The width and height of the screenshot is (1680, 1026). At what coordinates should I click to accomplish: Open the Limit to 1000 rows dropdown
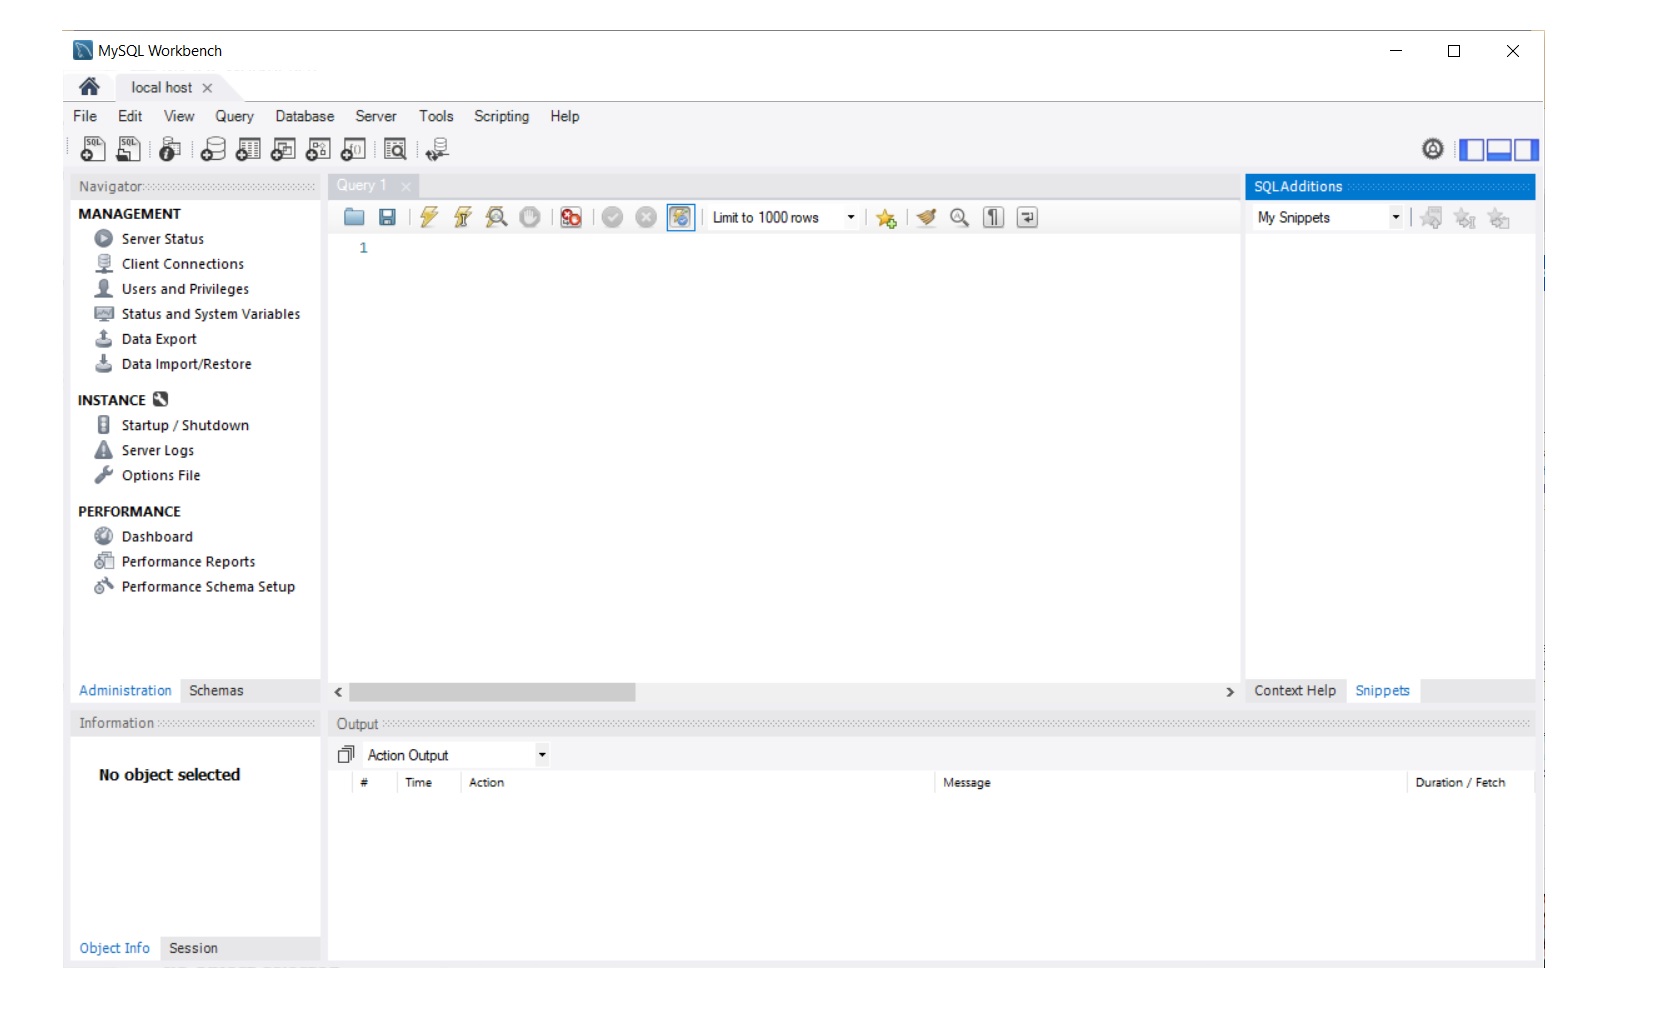tap(849, 217)
